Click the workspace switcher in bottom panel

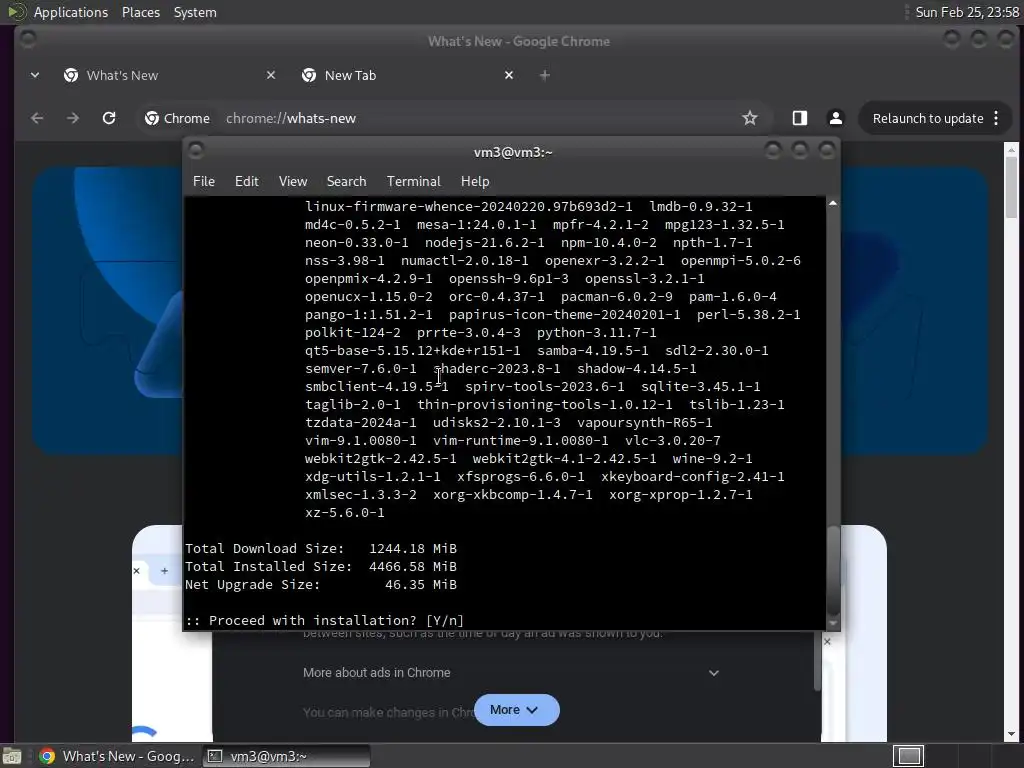coord(909,756)
